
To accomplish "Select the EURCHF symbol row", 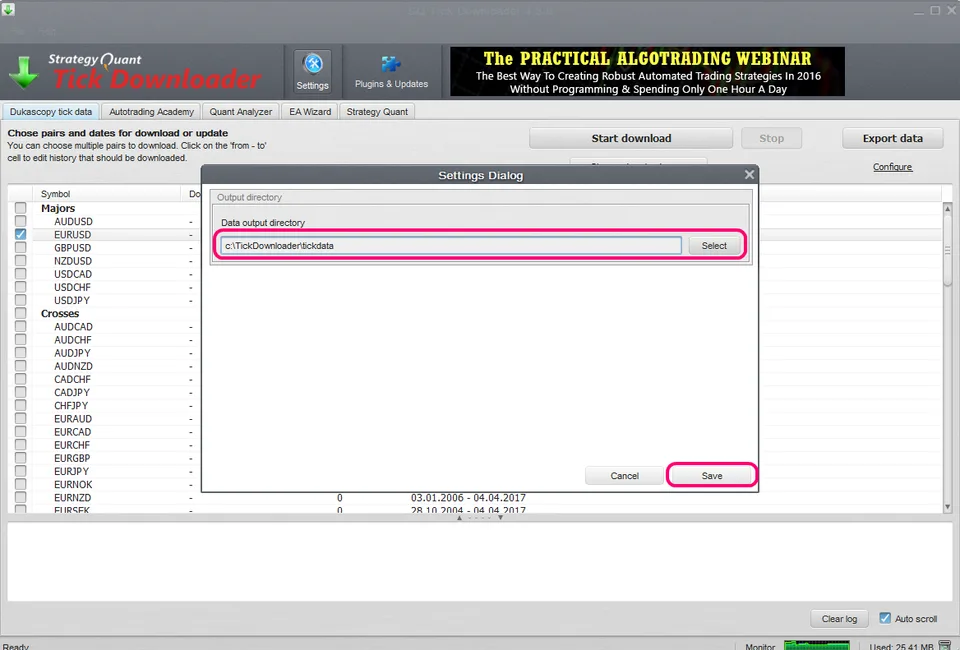I will 72,445.
